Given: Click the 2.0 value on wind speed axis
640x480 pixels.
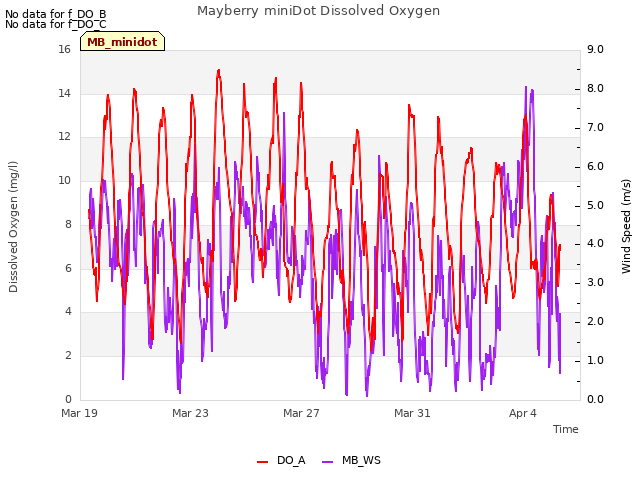Looking at the screenshot, I should (x=595, y=322).
